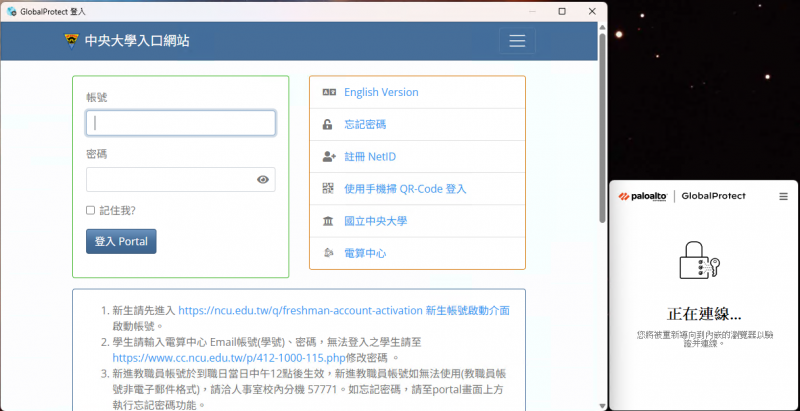This screenshot has height=411, width=800.
Task: Click the 帳號 account input field
Action: click(x=180, y=123)
